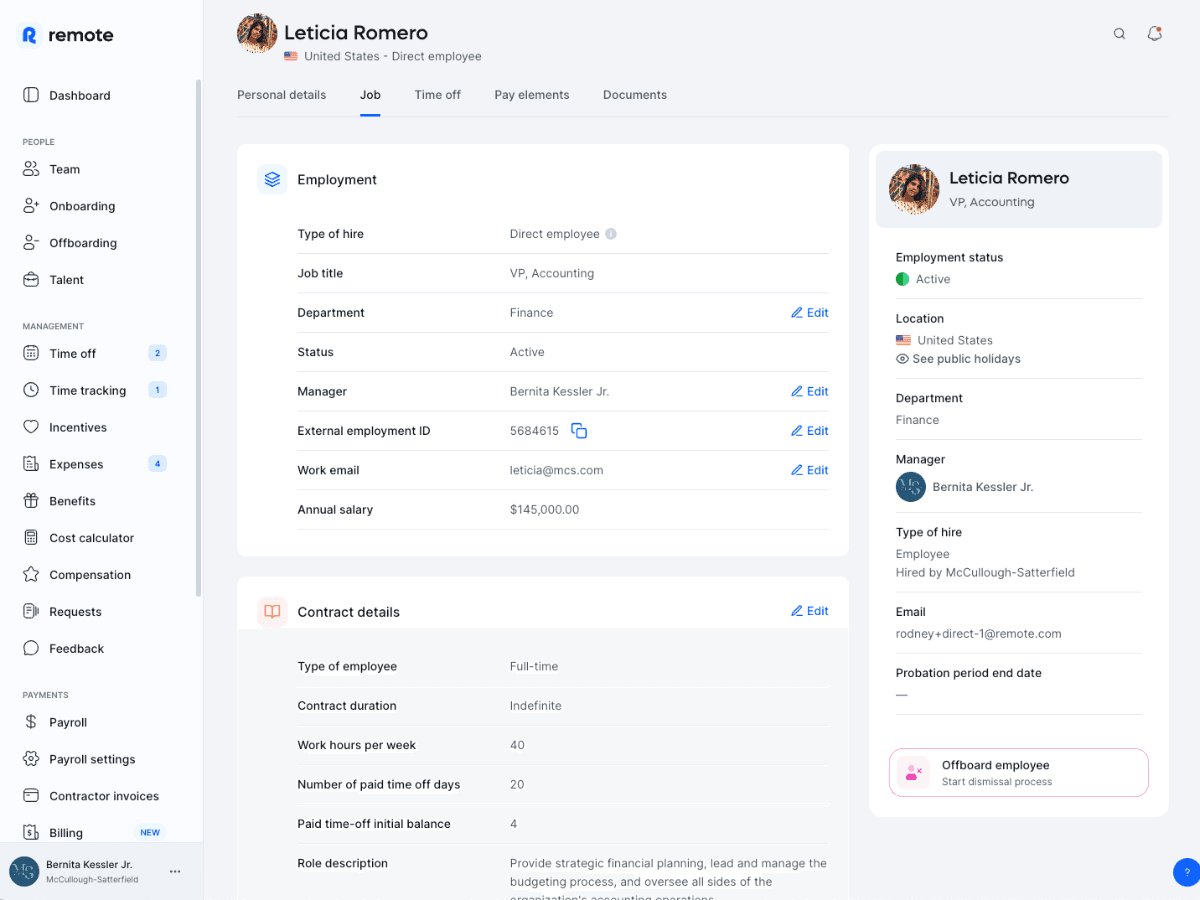Select the Documents tab

634,95
